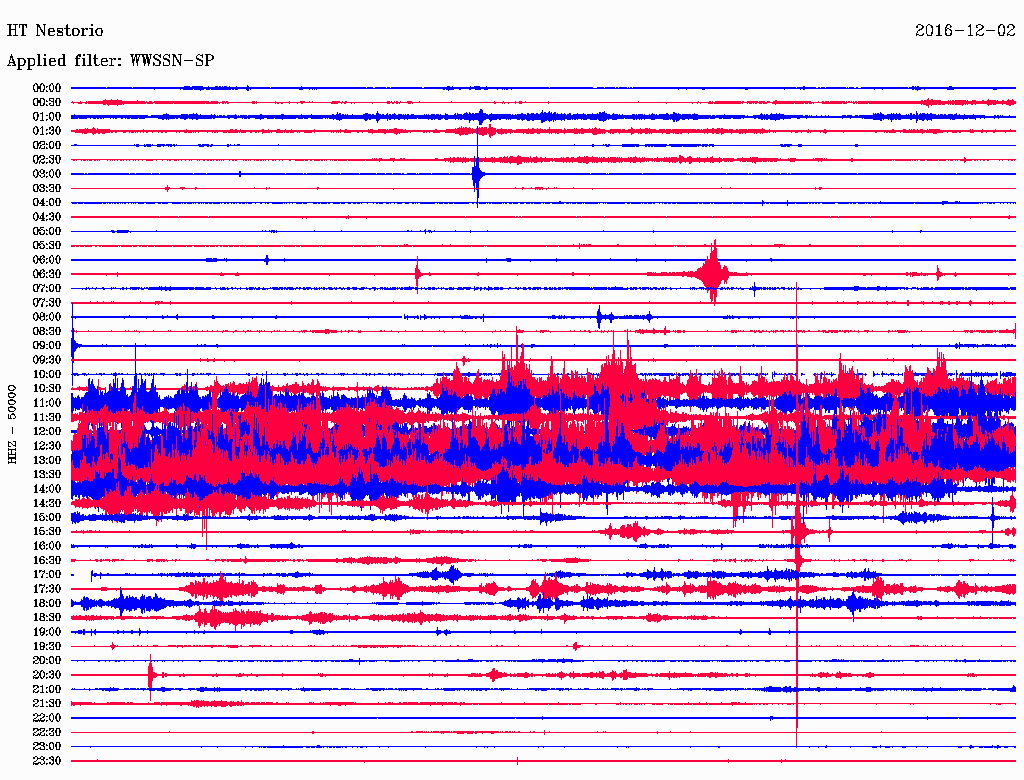Select the 07:00 time label
This screenshot has width=1024, height=780.
click(x=47, y=288)
